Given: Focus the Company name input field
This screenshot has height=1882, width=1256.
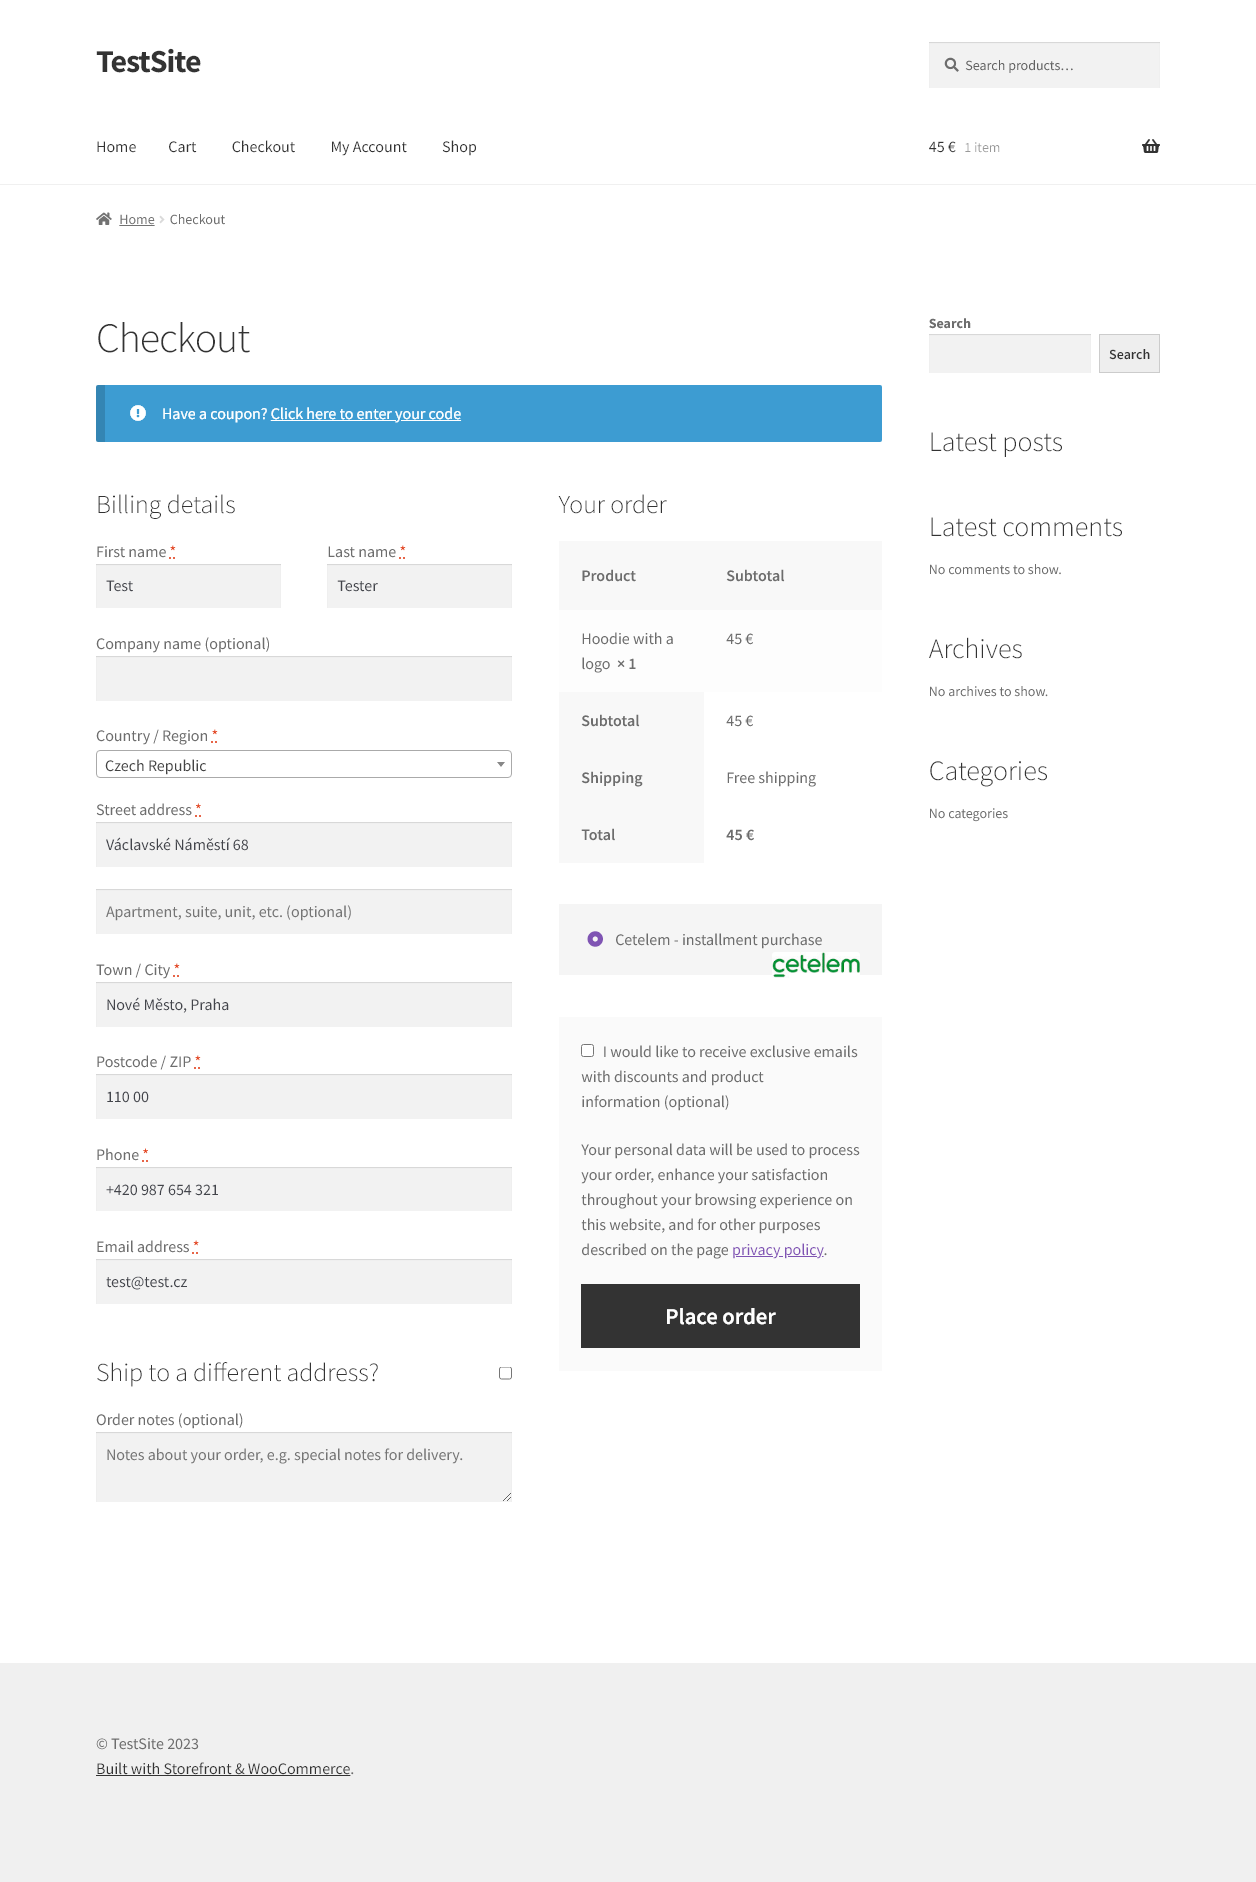Looking at the screenshot, I should tap(304, 679).
